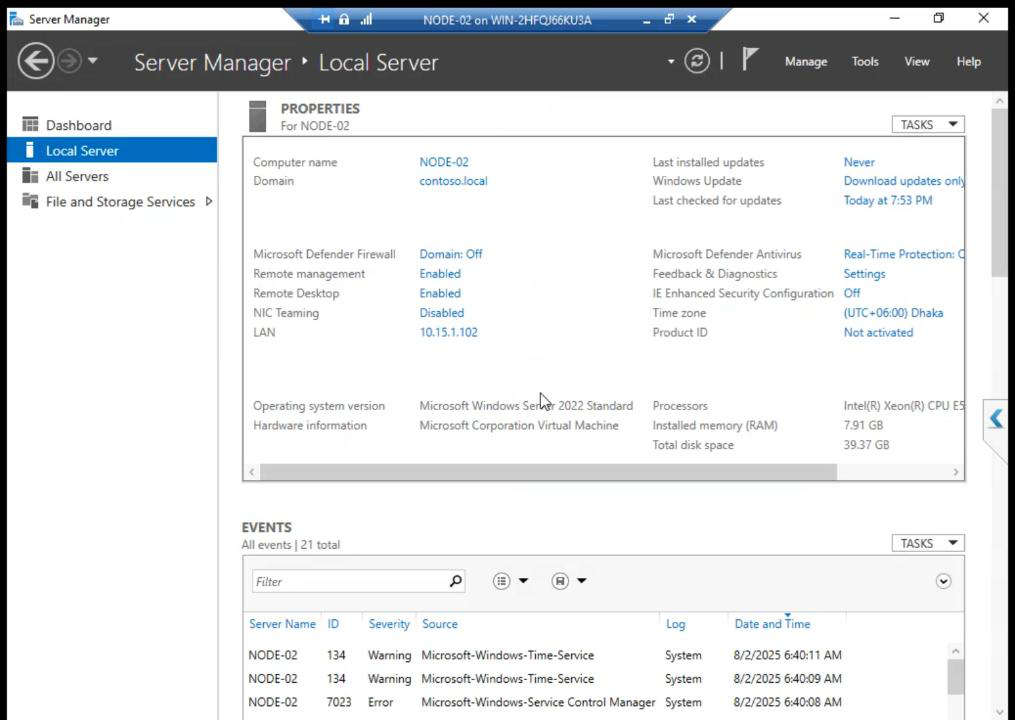Click the Filter search magnifier icon
Image resolution: width=1015 pixels, height=720 pixels.
click(x=456, y=581)
